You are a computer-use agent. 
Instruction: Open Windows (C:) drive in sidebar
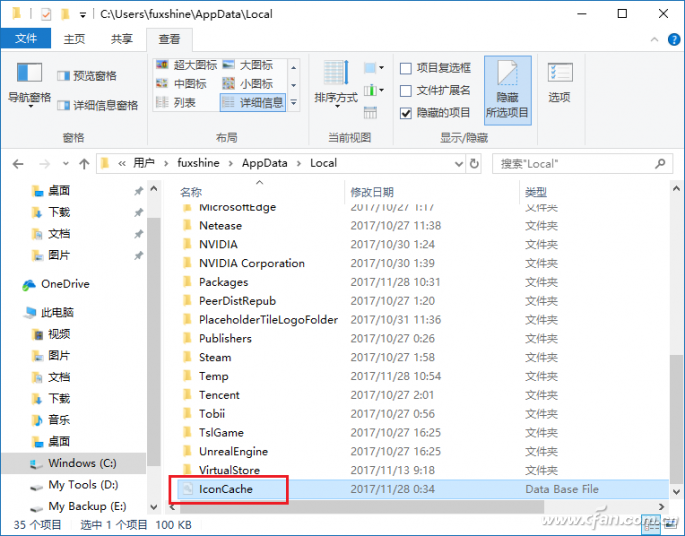[x=73, y=463]
